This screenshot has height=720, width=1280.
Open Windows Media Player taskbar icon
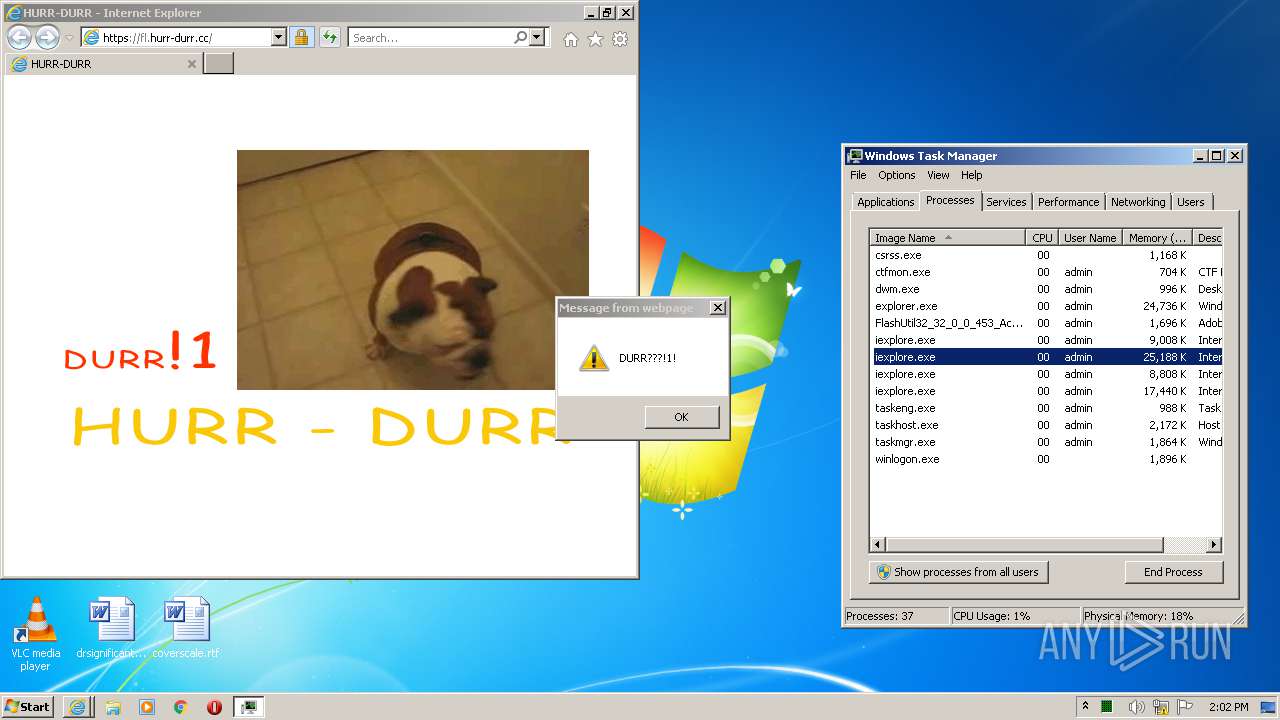[x=147, y=707]
